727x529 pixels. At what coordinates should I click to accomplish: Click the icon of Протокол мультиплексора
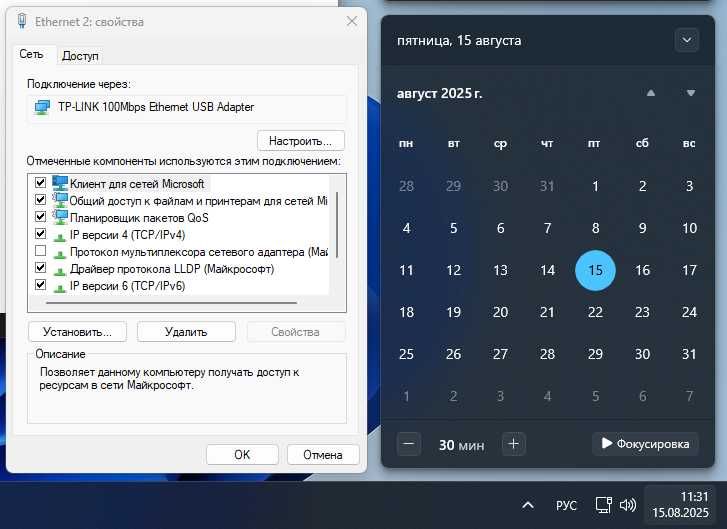59,254
